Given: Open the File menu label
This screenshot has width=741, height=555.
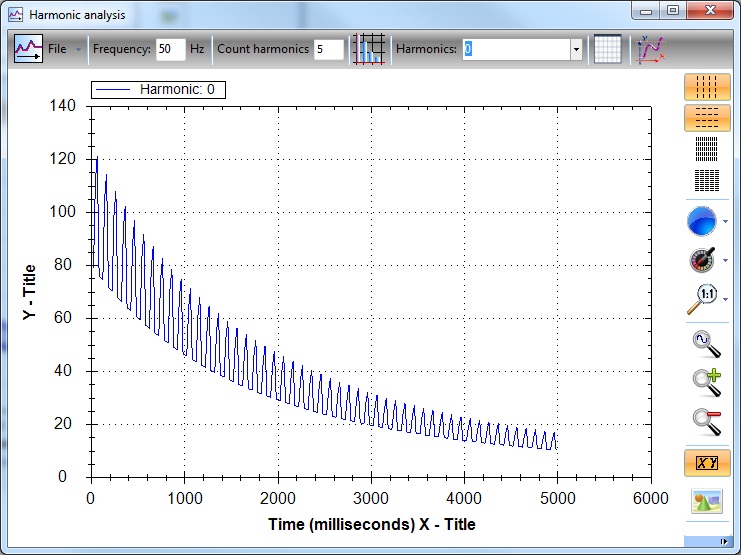Looking at the screenshot, I should 57,49.
